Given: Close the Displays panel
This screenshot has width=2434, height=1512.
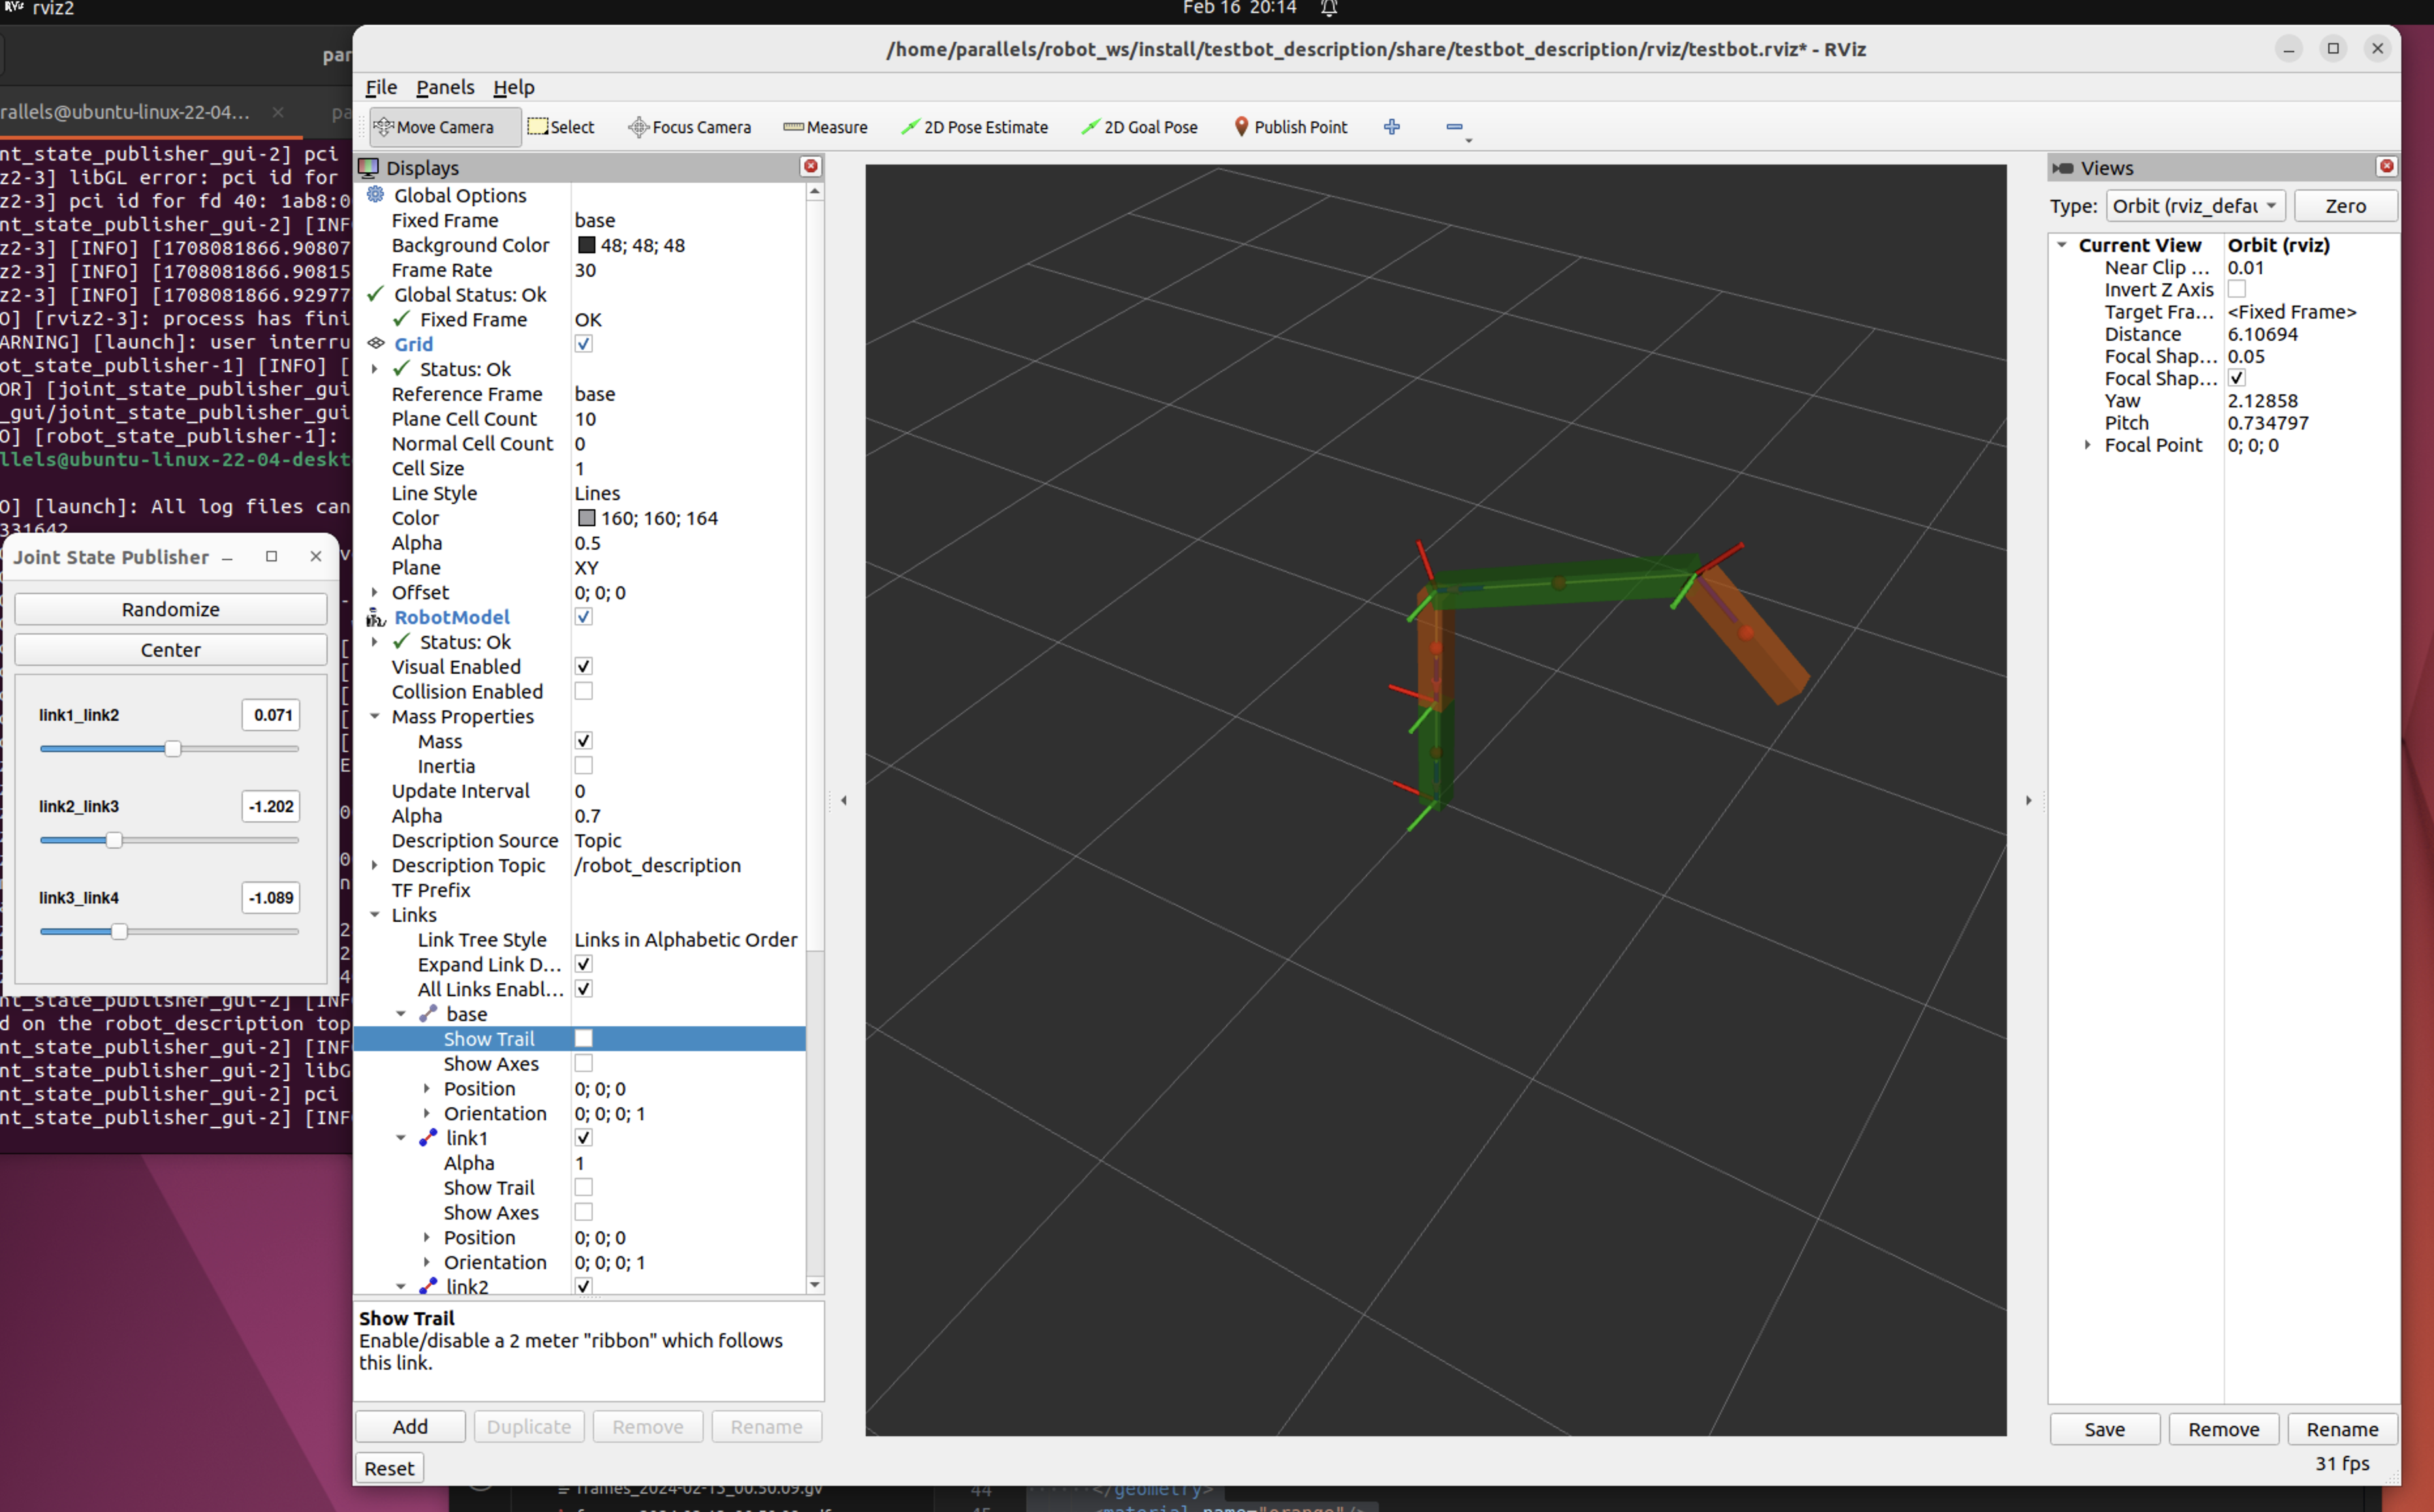Looking at the screenshot, I should tap(811, 167).
